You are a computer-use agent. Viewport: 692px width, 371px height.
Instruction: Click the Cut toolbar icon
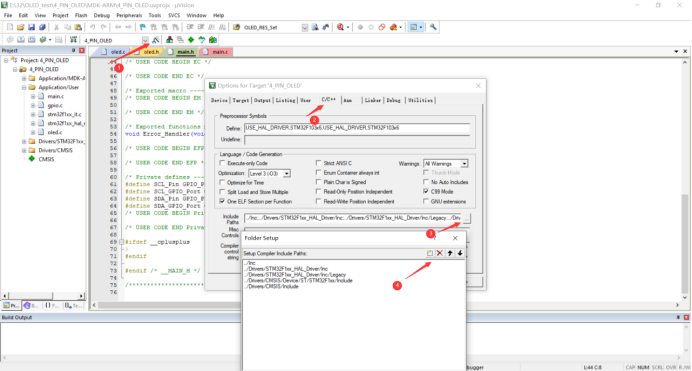click(x=56, y=27)
